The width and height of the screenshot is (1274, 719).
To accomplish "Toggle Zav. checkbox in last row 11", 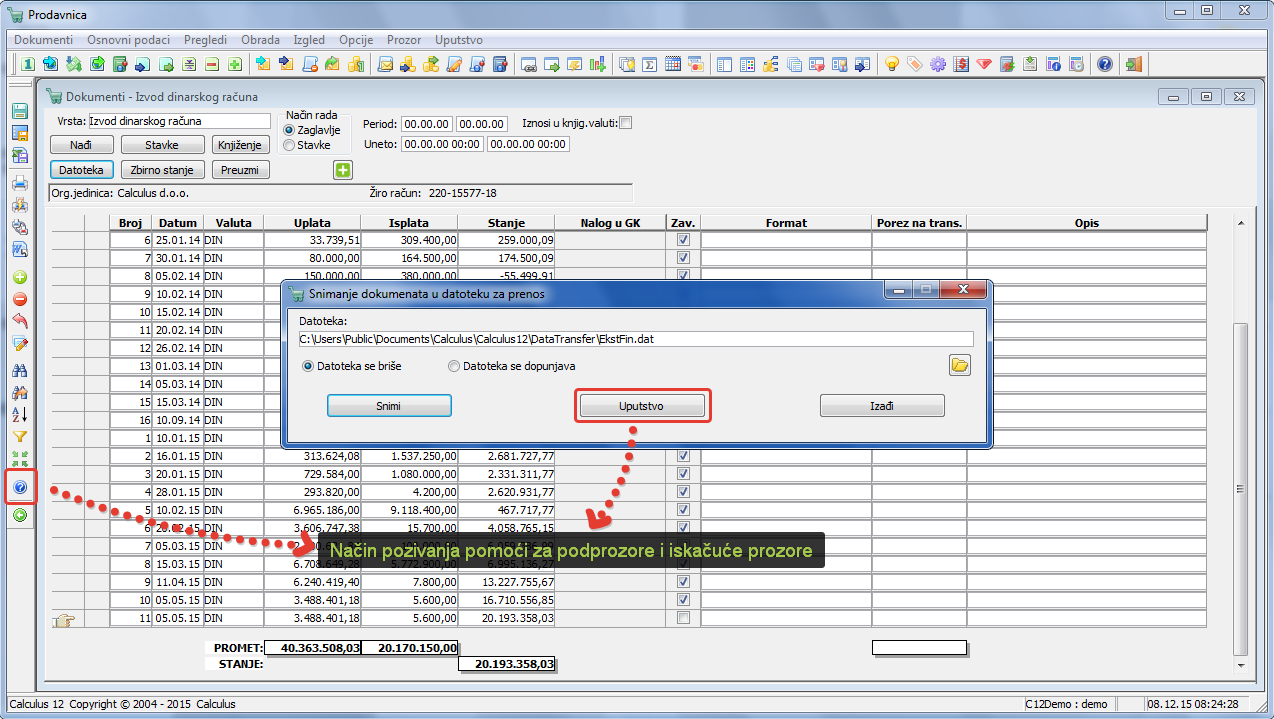I will 683,618.
